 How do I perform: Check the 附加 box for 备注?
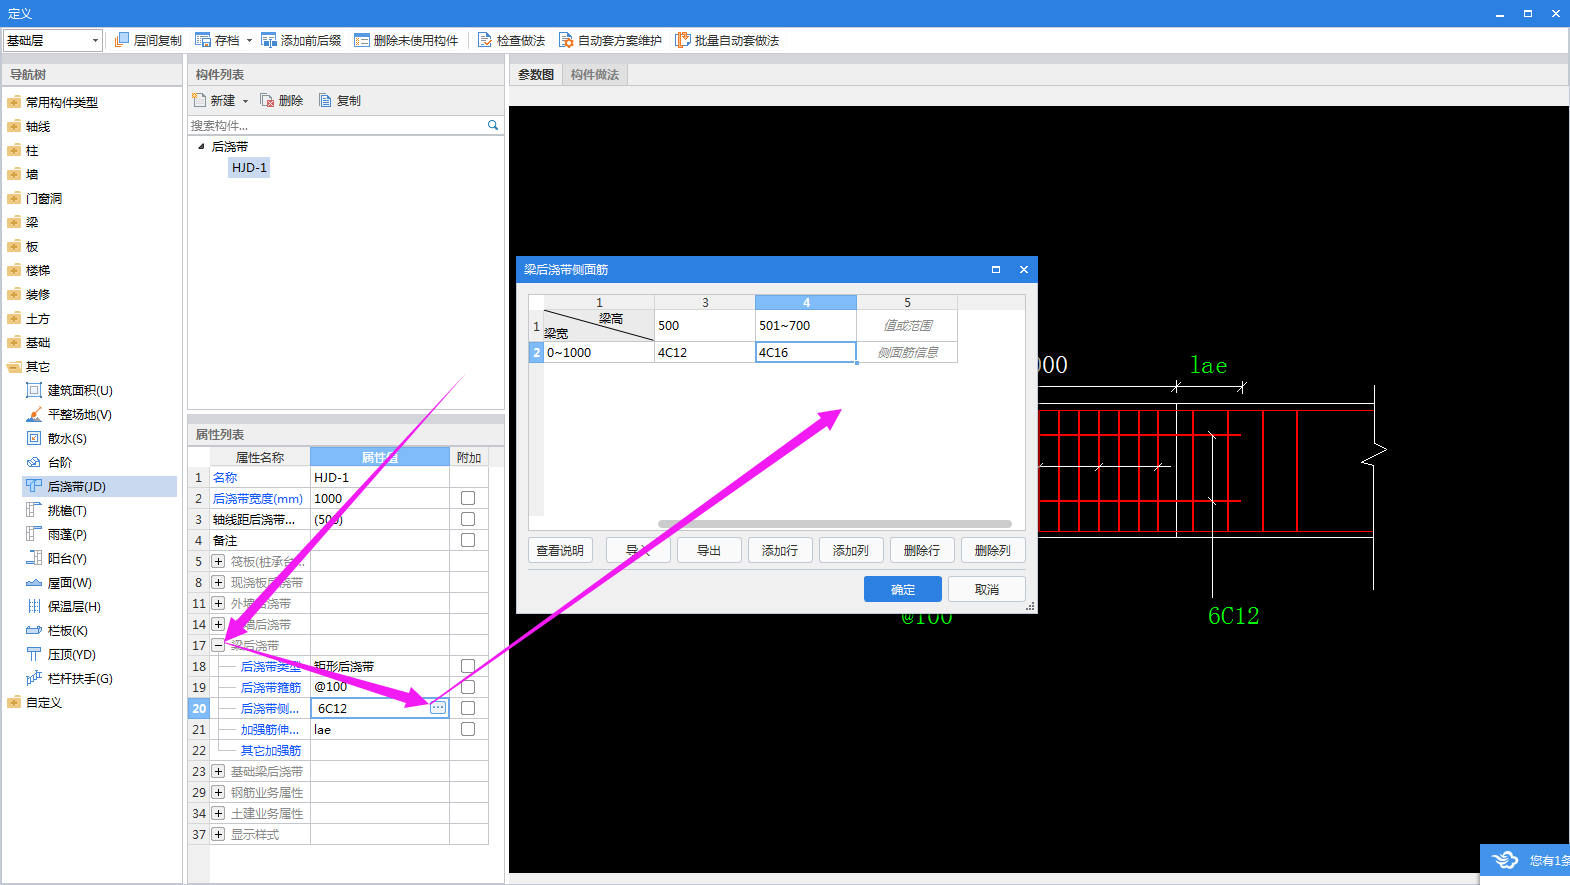click(467, 540)
